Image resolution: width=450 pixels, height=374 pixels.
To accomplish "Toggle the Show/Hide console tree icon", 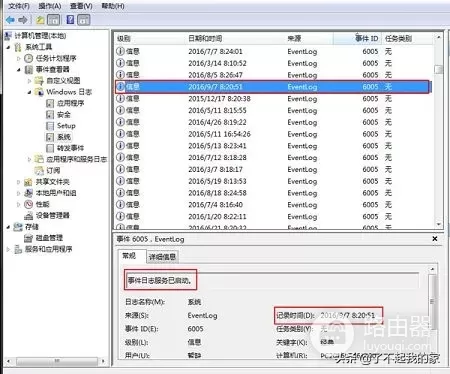I will tap(54, 20).
